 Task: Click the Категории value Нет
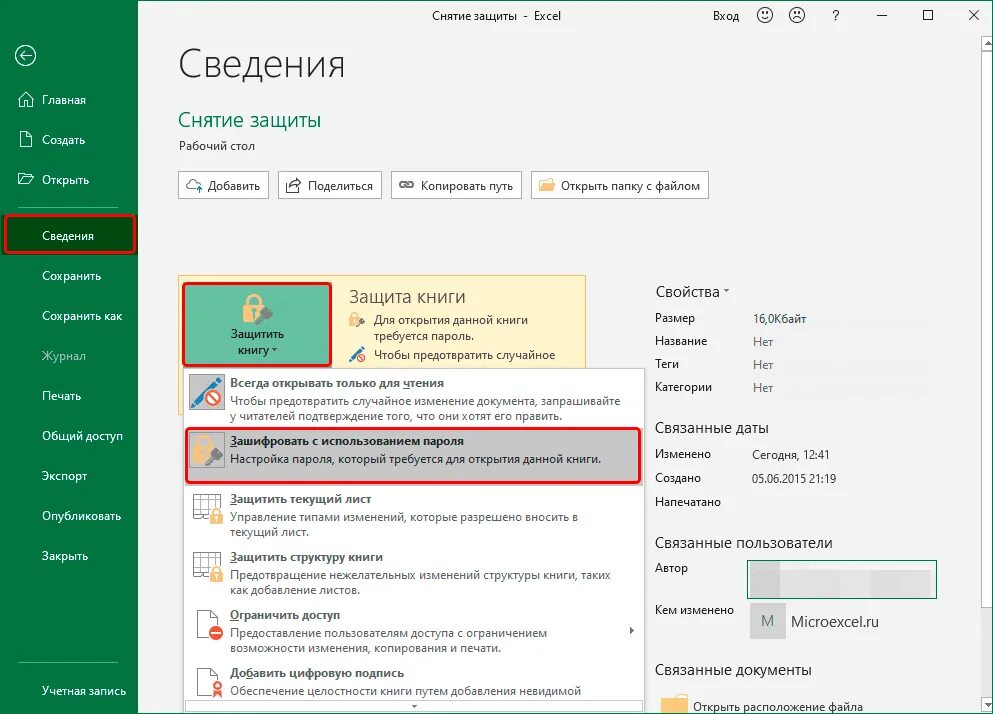coord(762,387)
